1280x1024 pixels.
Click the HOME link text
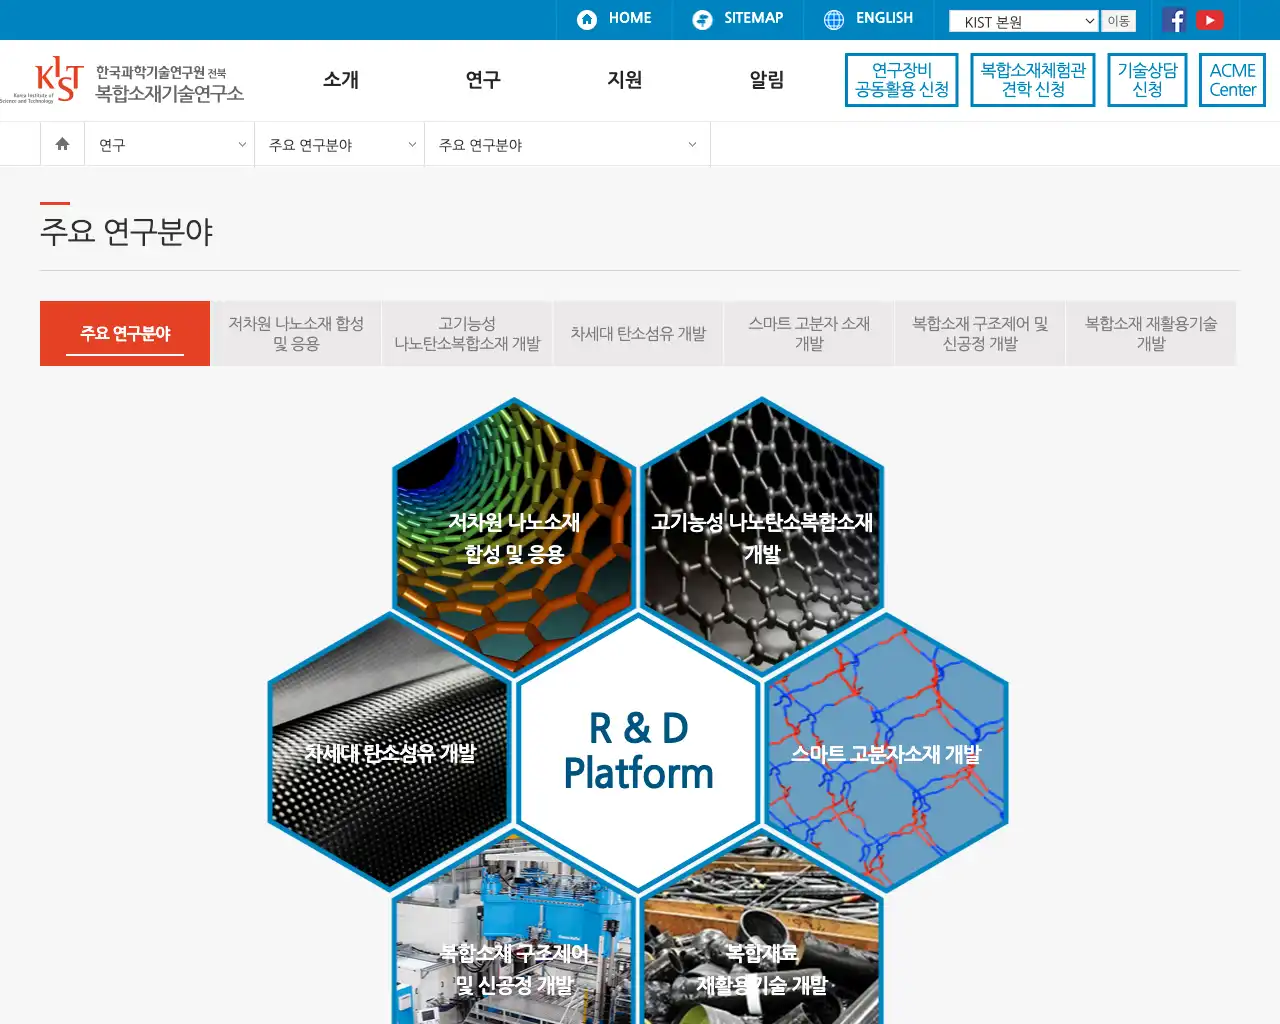coord(630,18)
